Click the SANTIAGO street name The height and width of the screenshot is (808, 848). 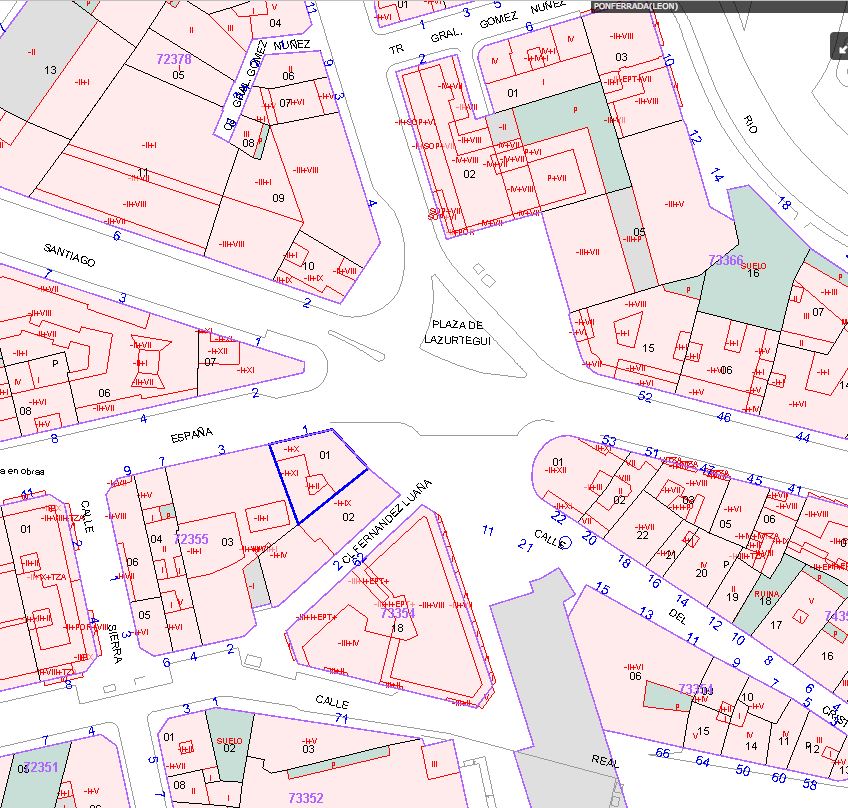click(69, 254)
